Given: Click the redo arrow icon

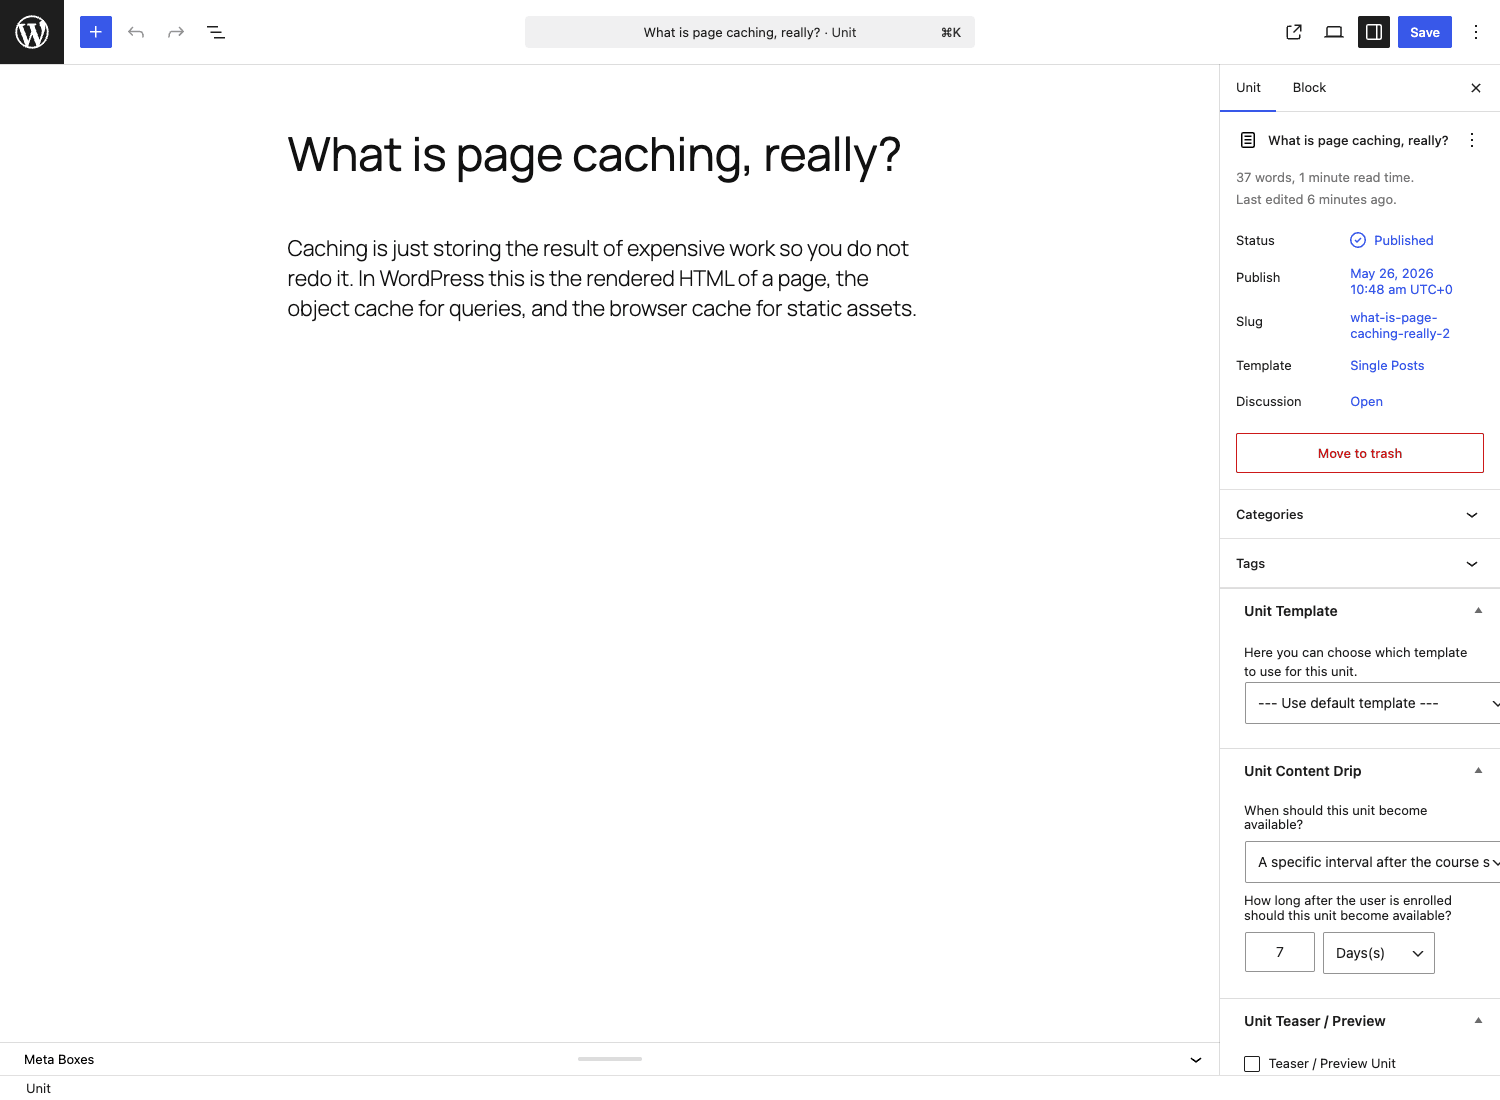Looking at the screenshot, I should [176, 32].
